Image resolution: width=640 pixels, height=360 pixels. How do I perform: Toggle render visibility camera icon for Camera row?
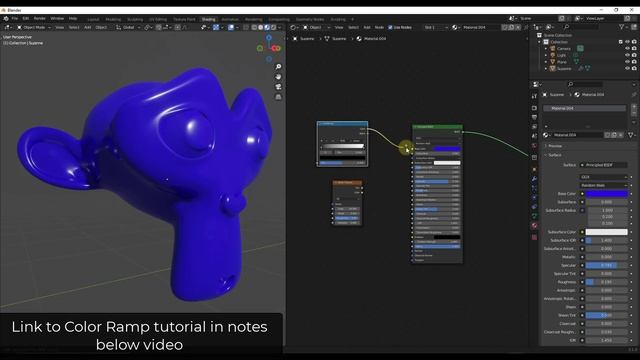634,49
